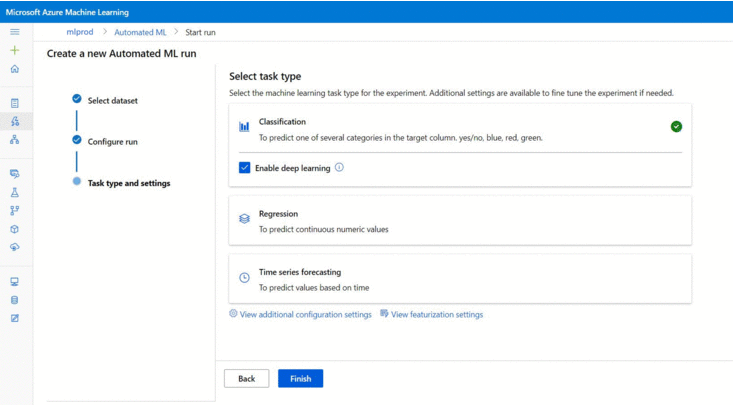Open Datastores cylinder icon
This screenshot has height=405, width=746.
pos(15,300)
